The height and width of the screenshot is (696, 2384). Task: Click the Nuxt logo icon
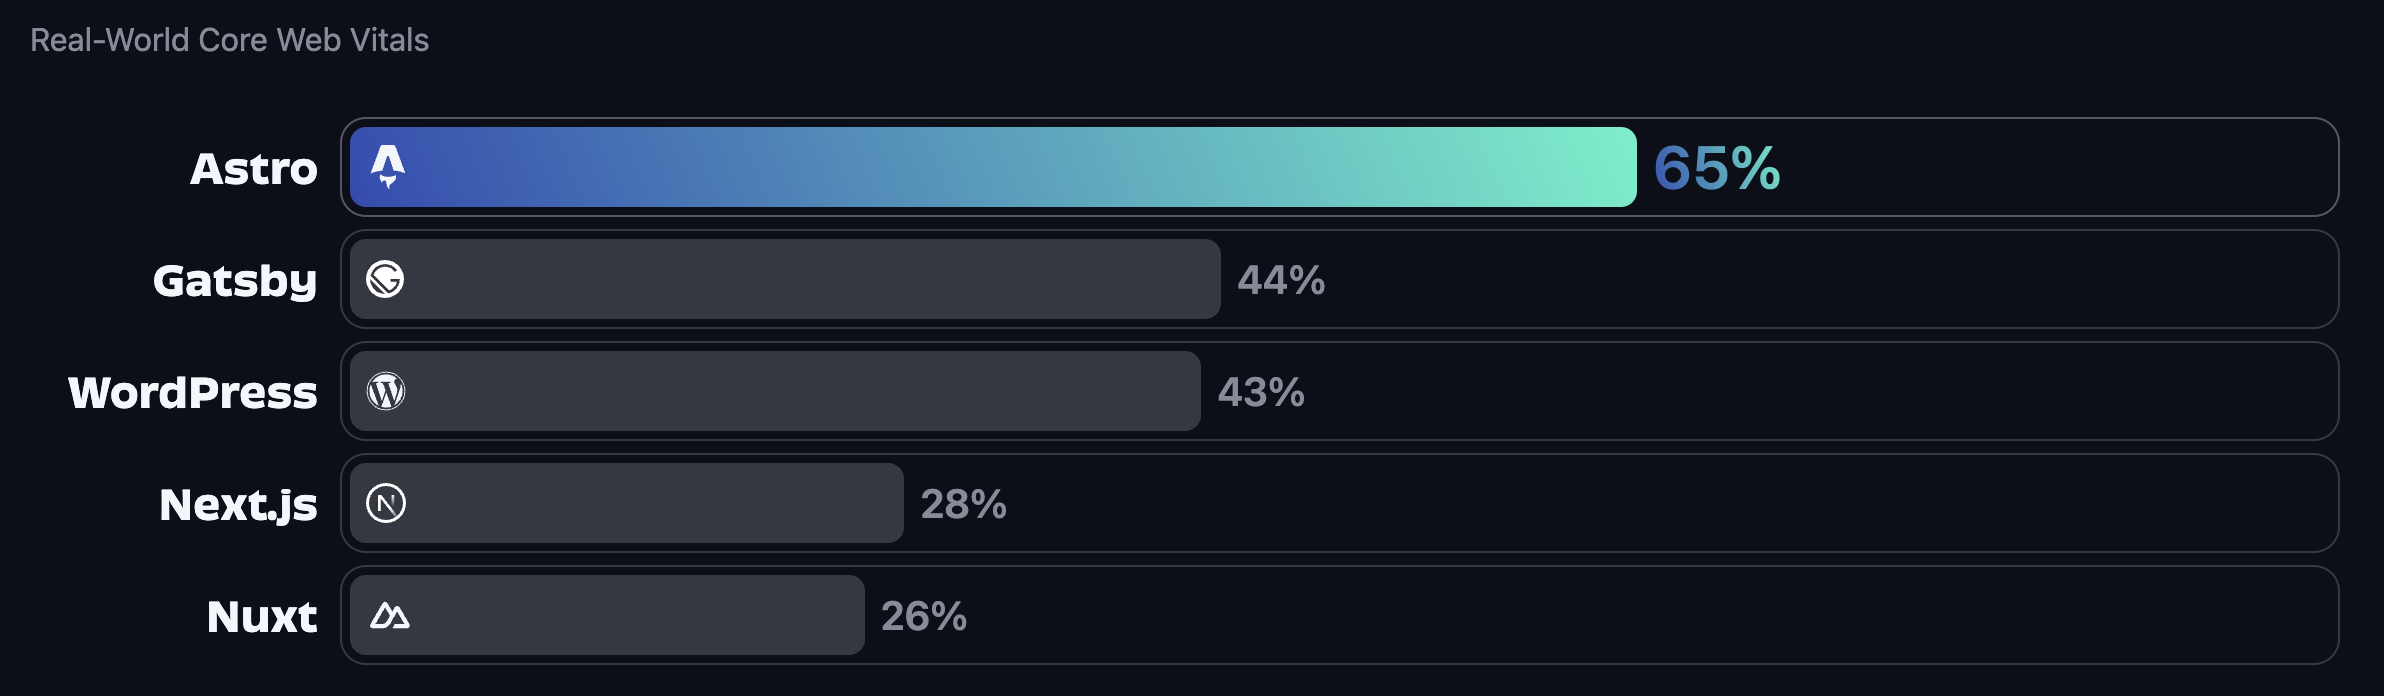click(x=389, y=615)
